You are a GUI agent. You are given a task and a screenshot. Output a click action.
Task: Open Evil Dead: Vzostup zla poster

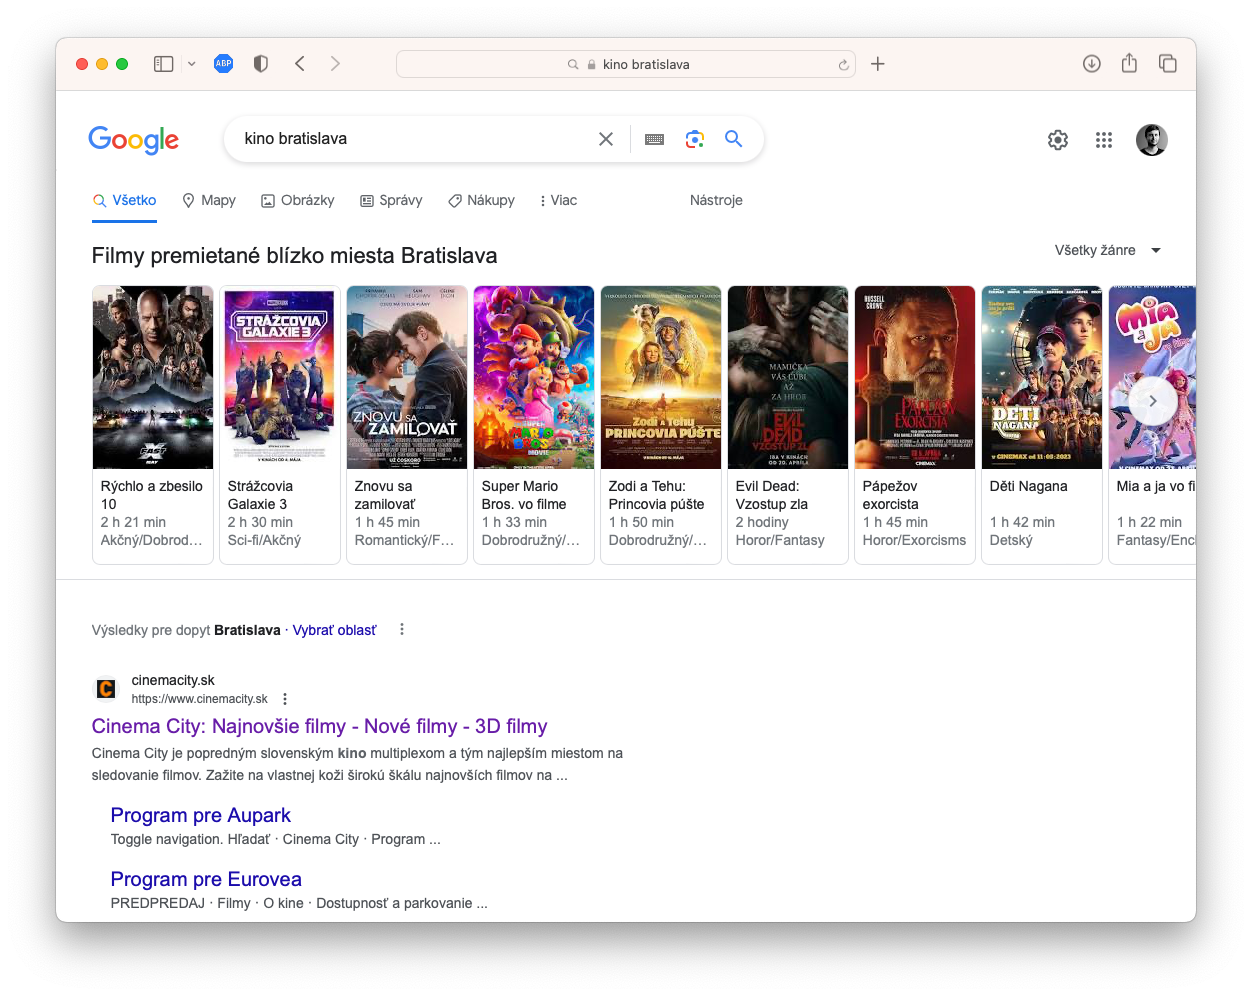coord(788,377)
